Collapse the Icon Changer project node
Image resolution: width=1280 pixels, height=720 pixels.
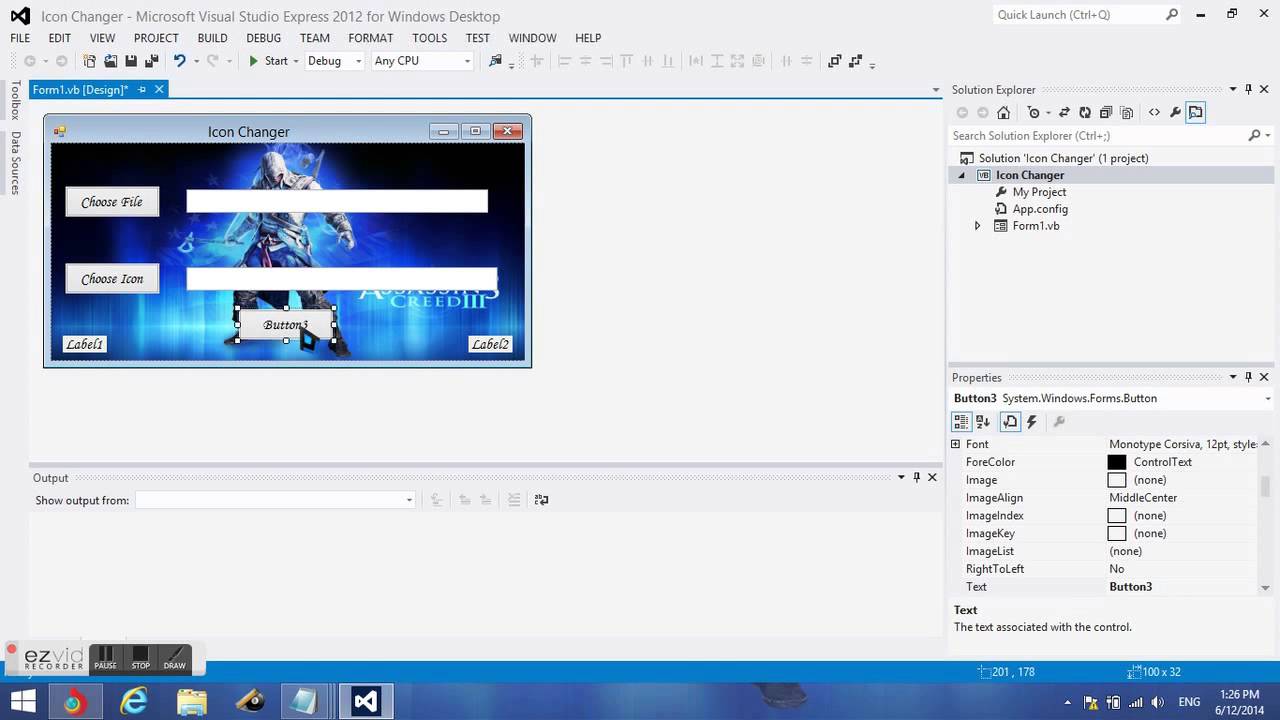click(962, 175)
